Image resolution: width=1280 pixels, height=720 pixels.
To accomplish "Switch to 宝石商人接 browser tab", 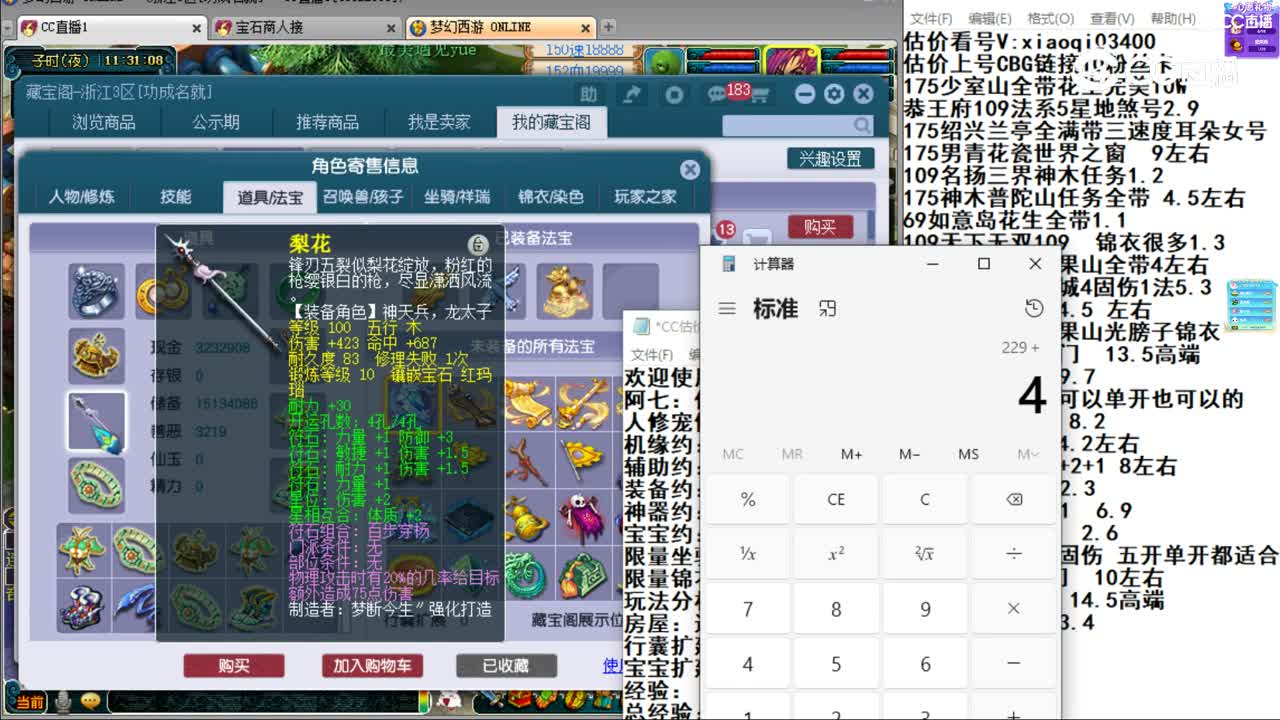I will coord(303,27).
